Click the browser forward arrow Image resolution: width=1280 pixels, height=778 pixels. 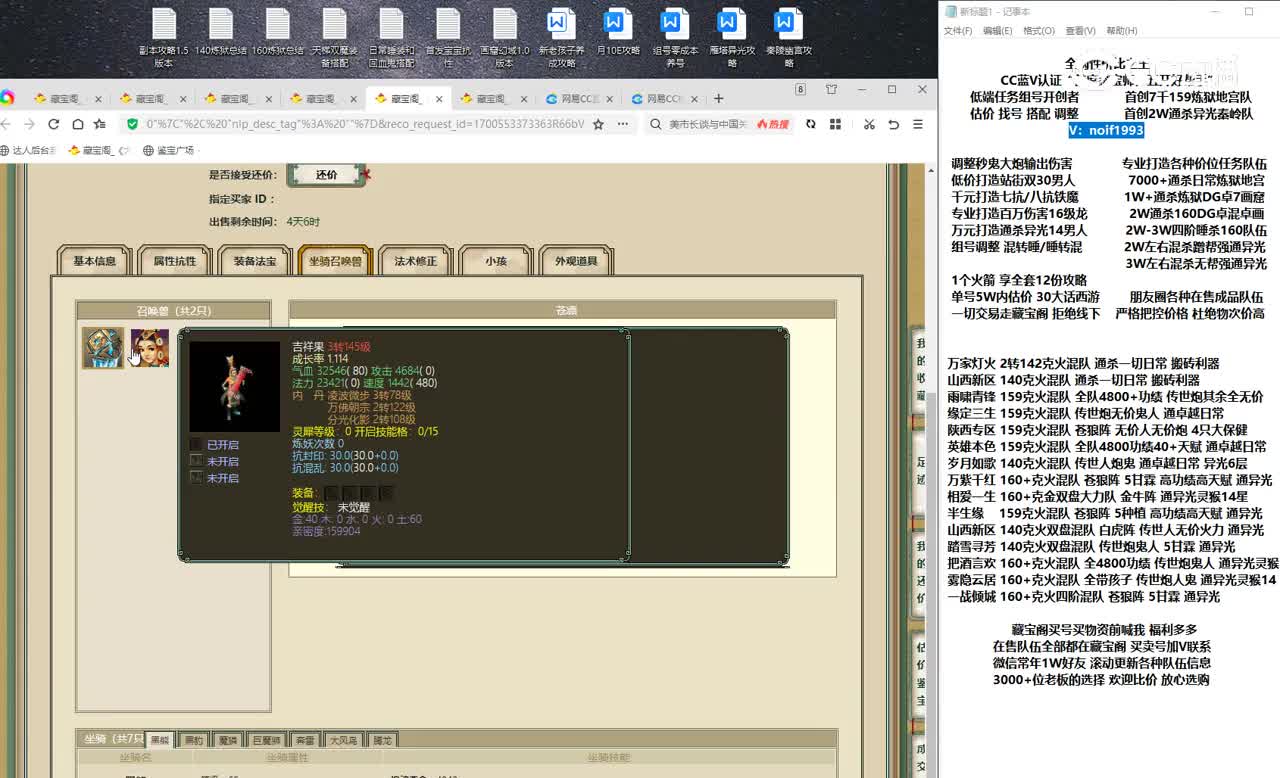pyautogui.click(x=28, y=124)
